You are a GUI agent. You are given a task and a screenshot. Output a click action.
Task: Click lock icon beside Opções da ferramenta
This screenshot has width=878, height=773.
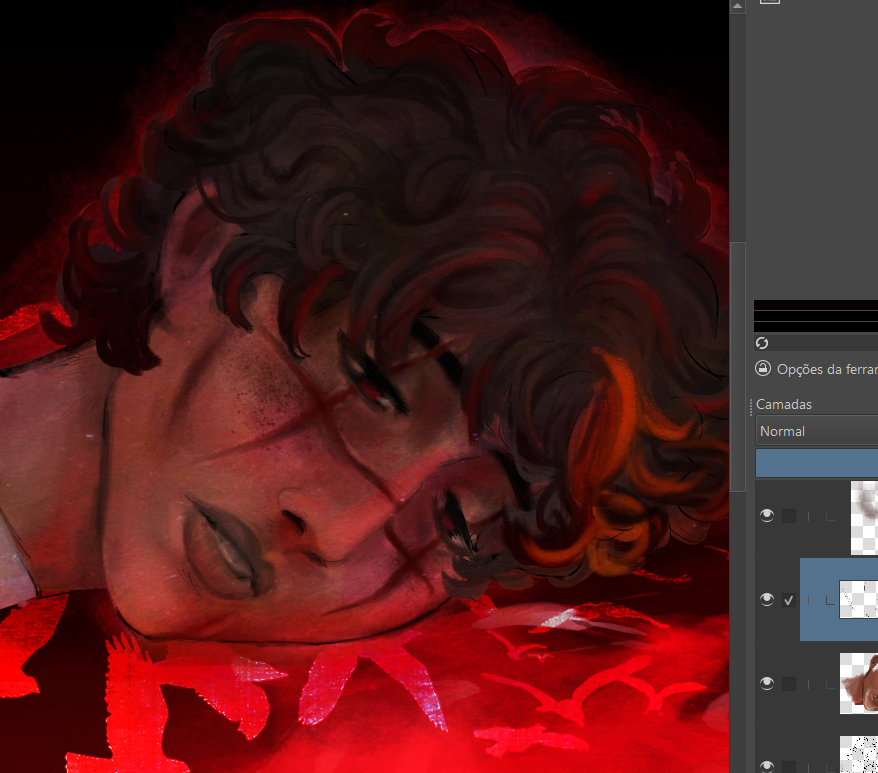[x=763, y=368]
